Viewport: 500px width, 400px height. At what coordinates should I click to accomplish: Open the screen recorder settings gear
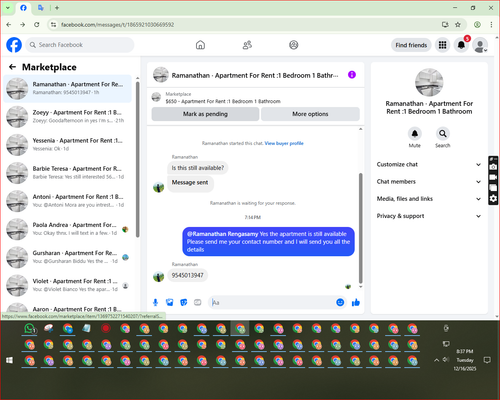(x=493, y=199)
